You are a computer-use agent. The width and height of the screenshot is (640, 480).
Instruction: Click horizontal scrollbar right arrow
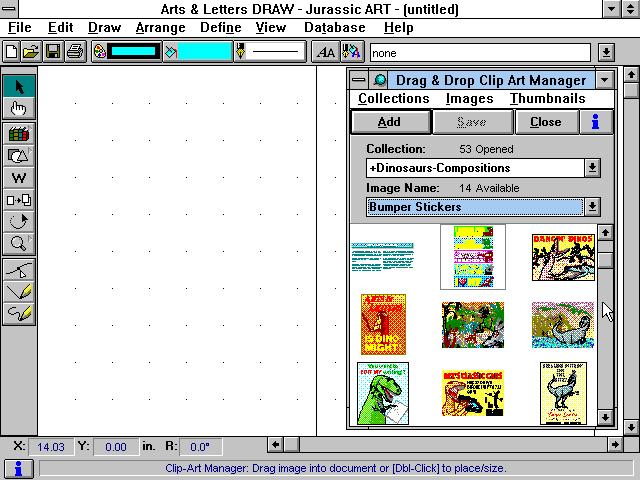(x=615, y=444)
